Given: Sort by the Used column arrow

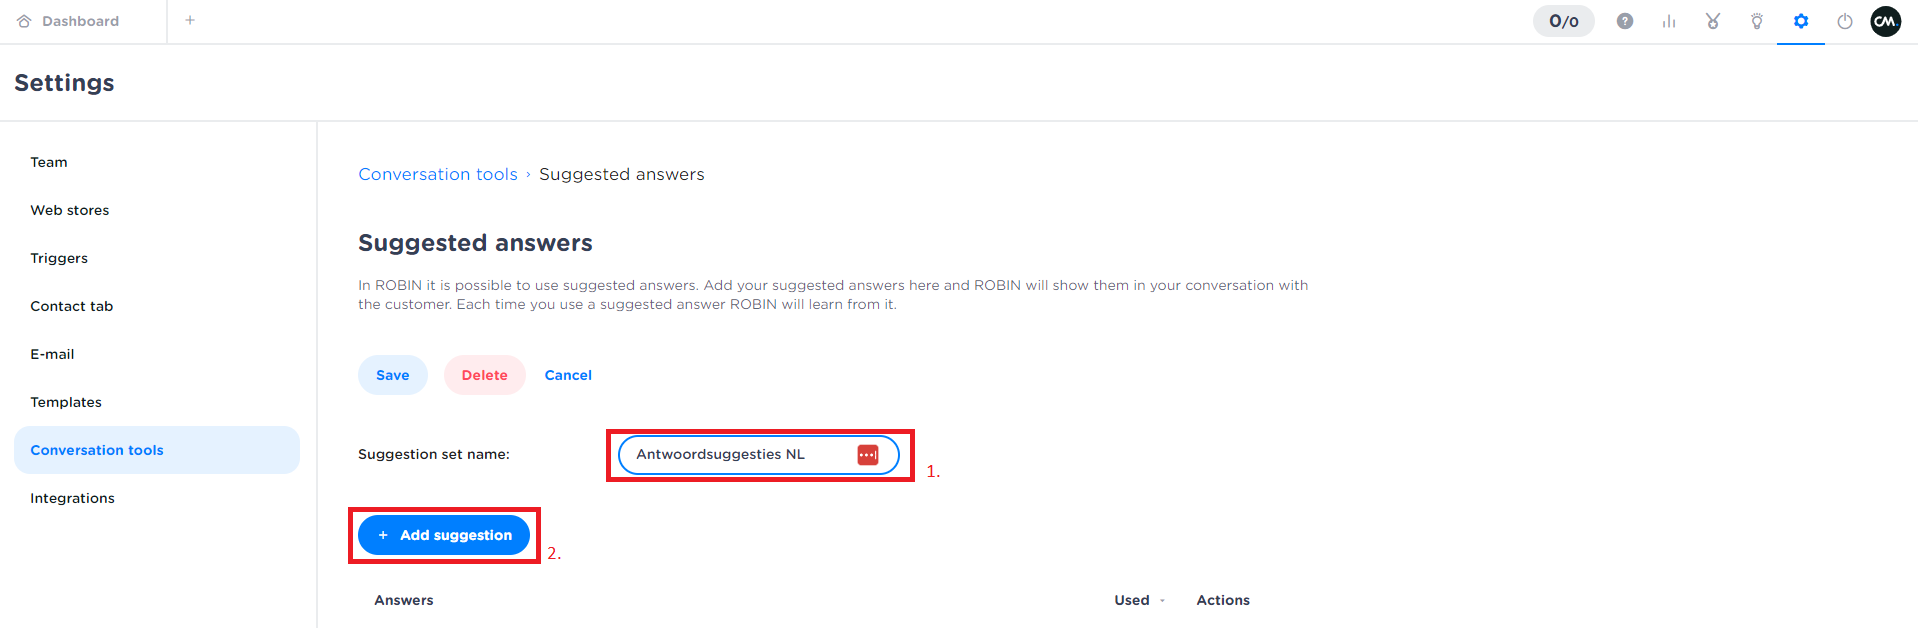Looking at the screenshot, I should 1162,601.
